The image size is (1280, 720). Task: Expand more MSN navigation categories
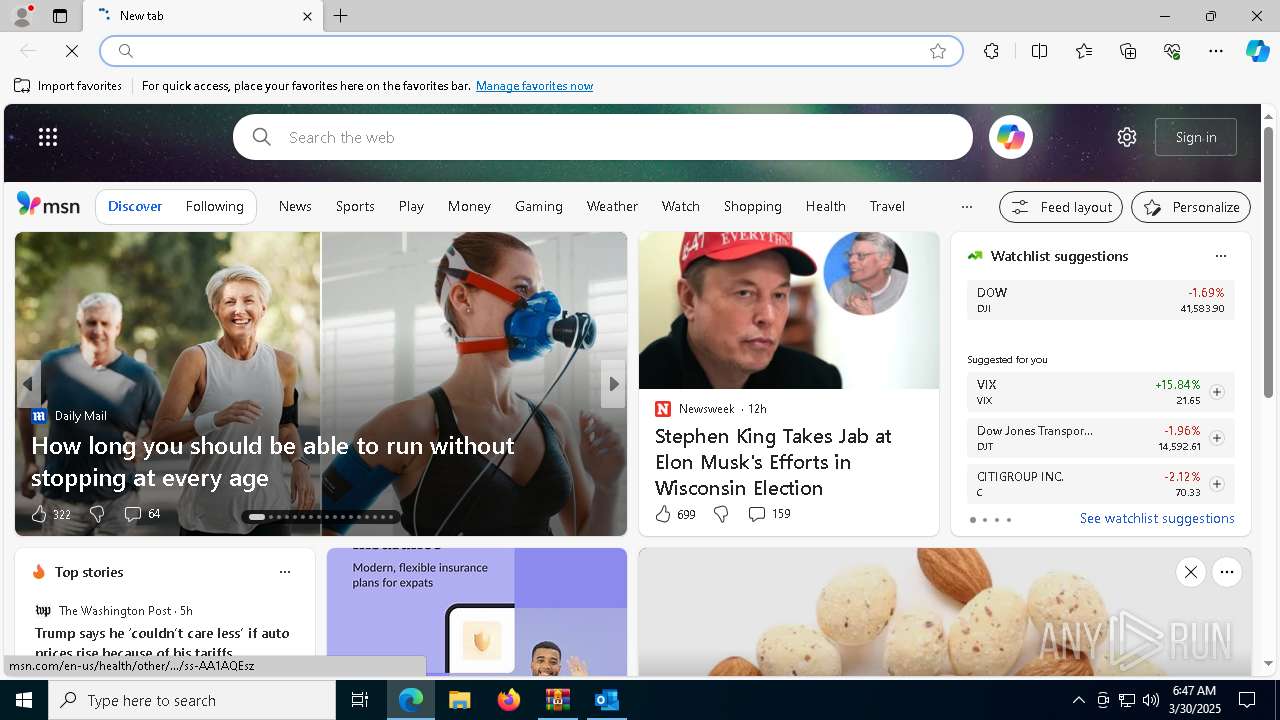click(966, 206)
